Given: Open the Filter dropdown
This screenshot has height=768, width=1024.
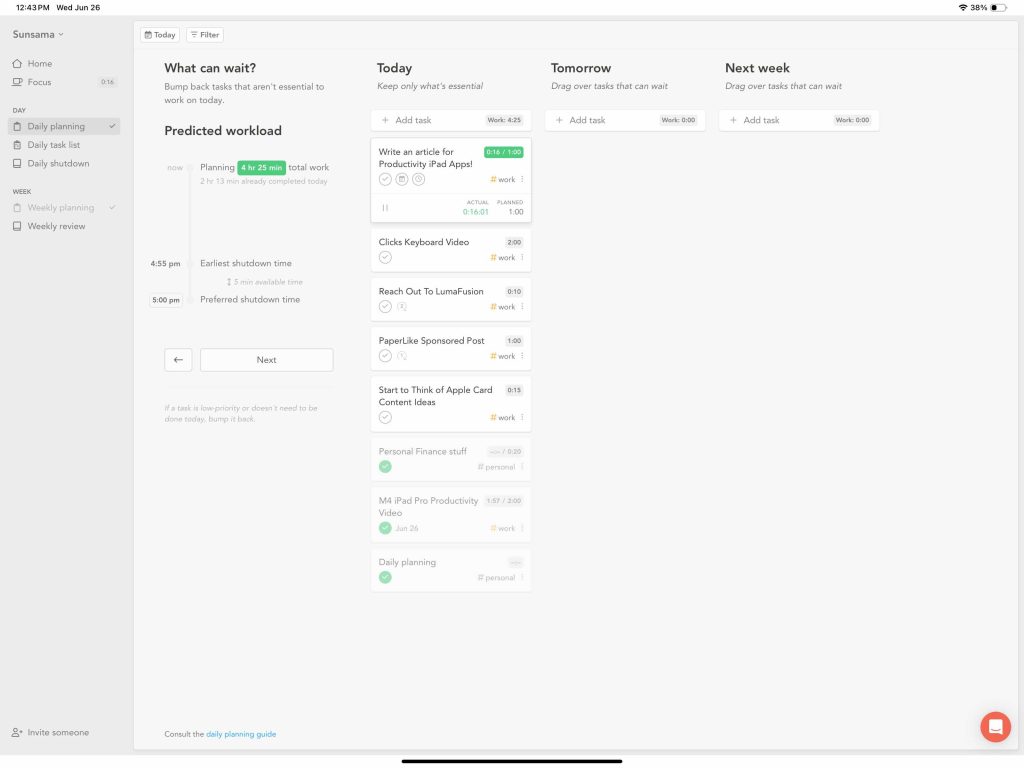Looking at the screenshot, I should [x=205, y=35].
